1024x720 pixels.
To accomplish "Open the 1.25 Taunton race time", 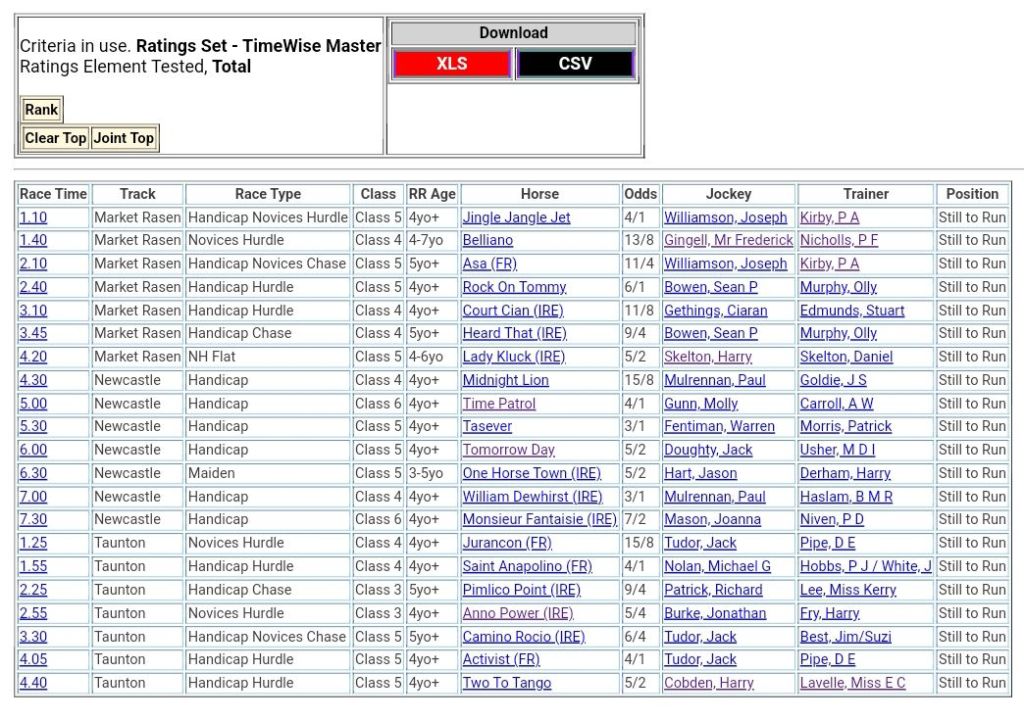I will coord(33,543).
